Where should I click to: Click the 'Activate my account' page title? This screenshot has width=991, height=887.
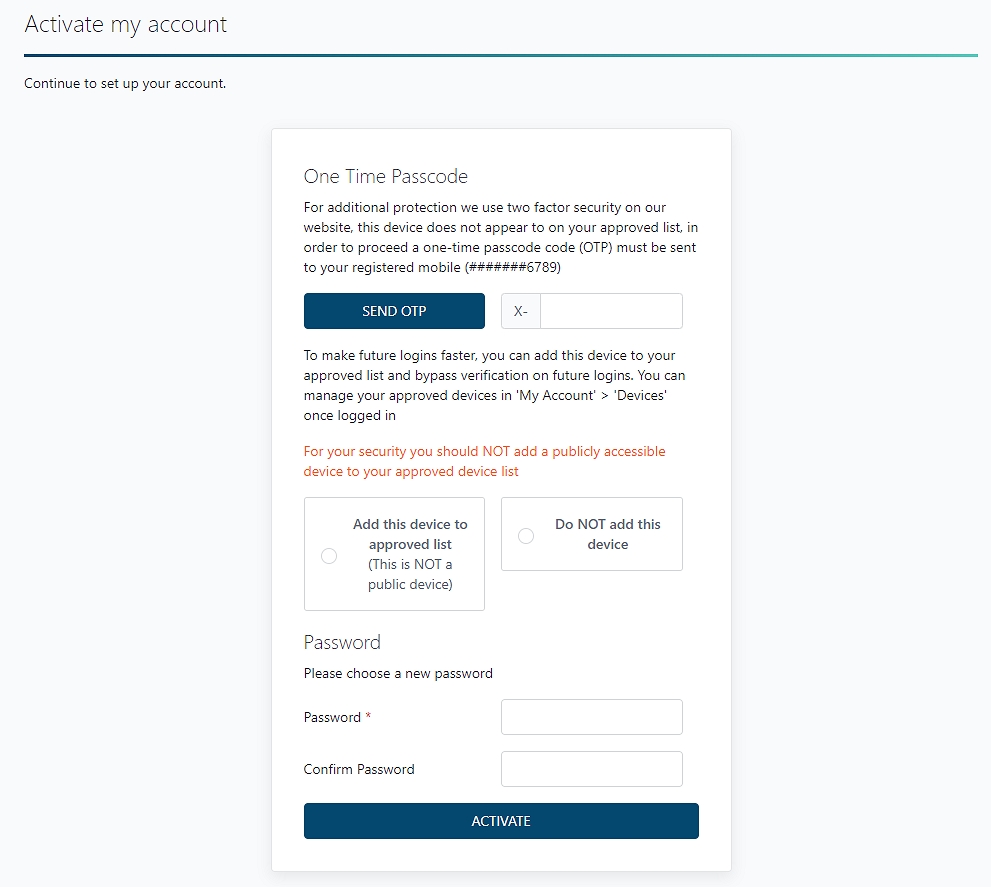click(126, 24)
